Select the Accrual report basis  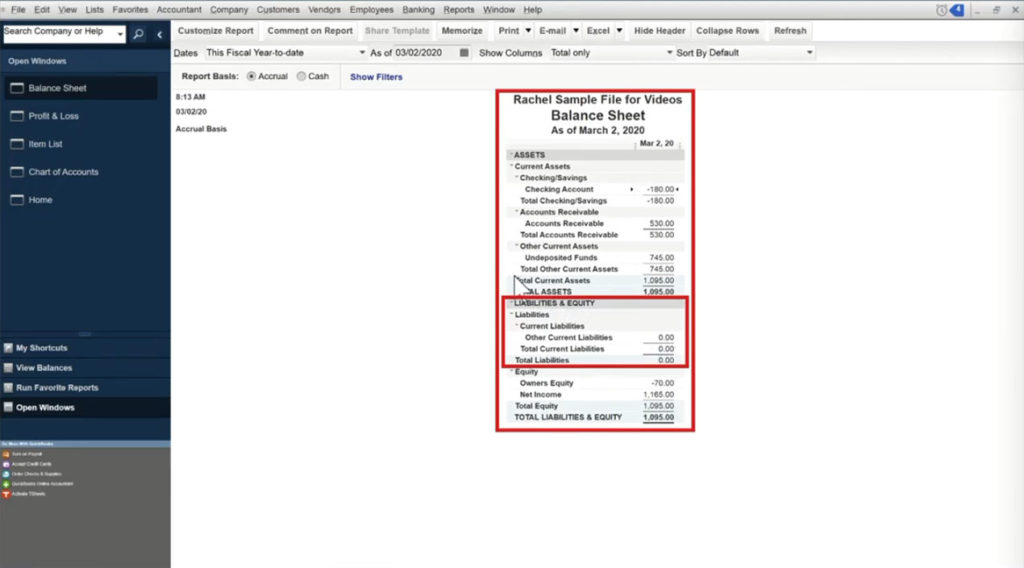click(x=251, y=76)
